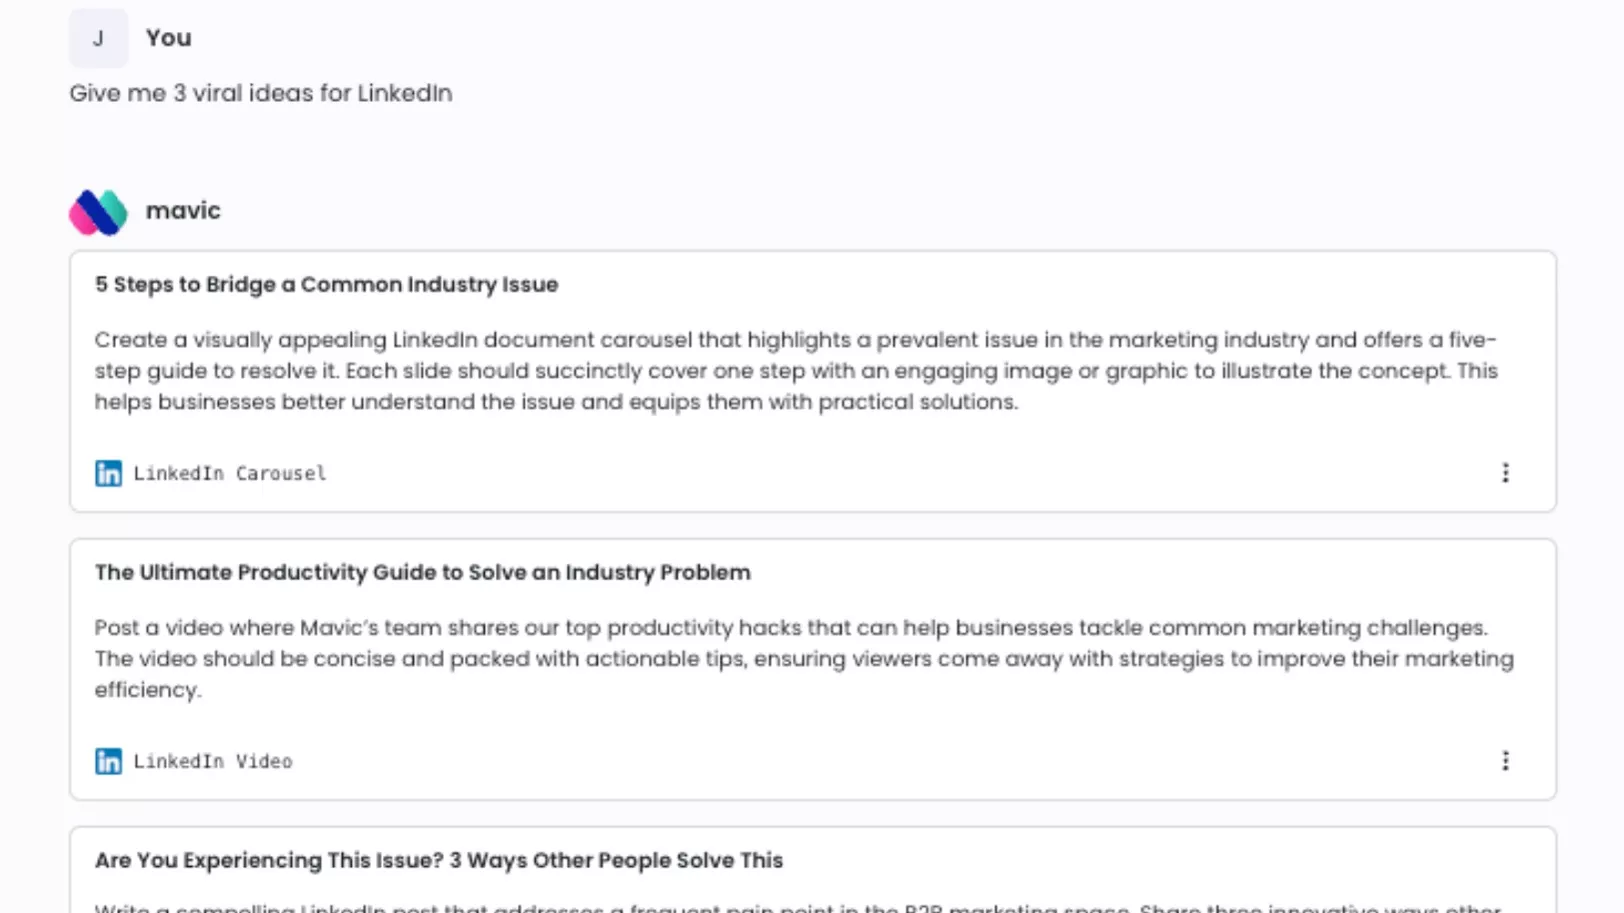Open three-dot menu on the Video idea card
The width and height of the screenshot is (1624, 913).
(x=1505, y=761)
